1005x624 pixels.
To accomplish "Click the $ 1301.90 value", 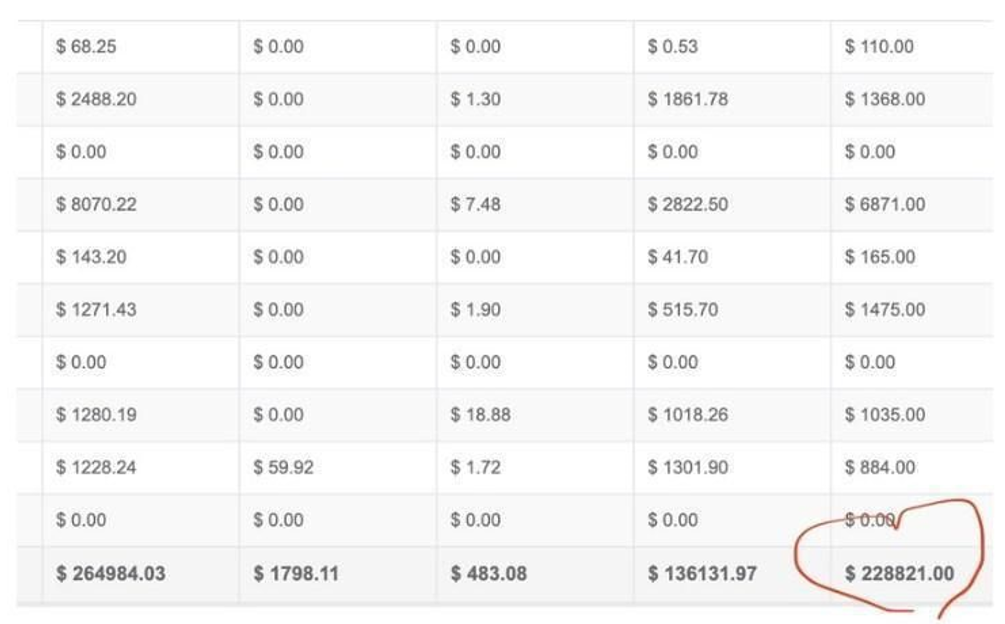I will (x=688, y=467).
